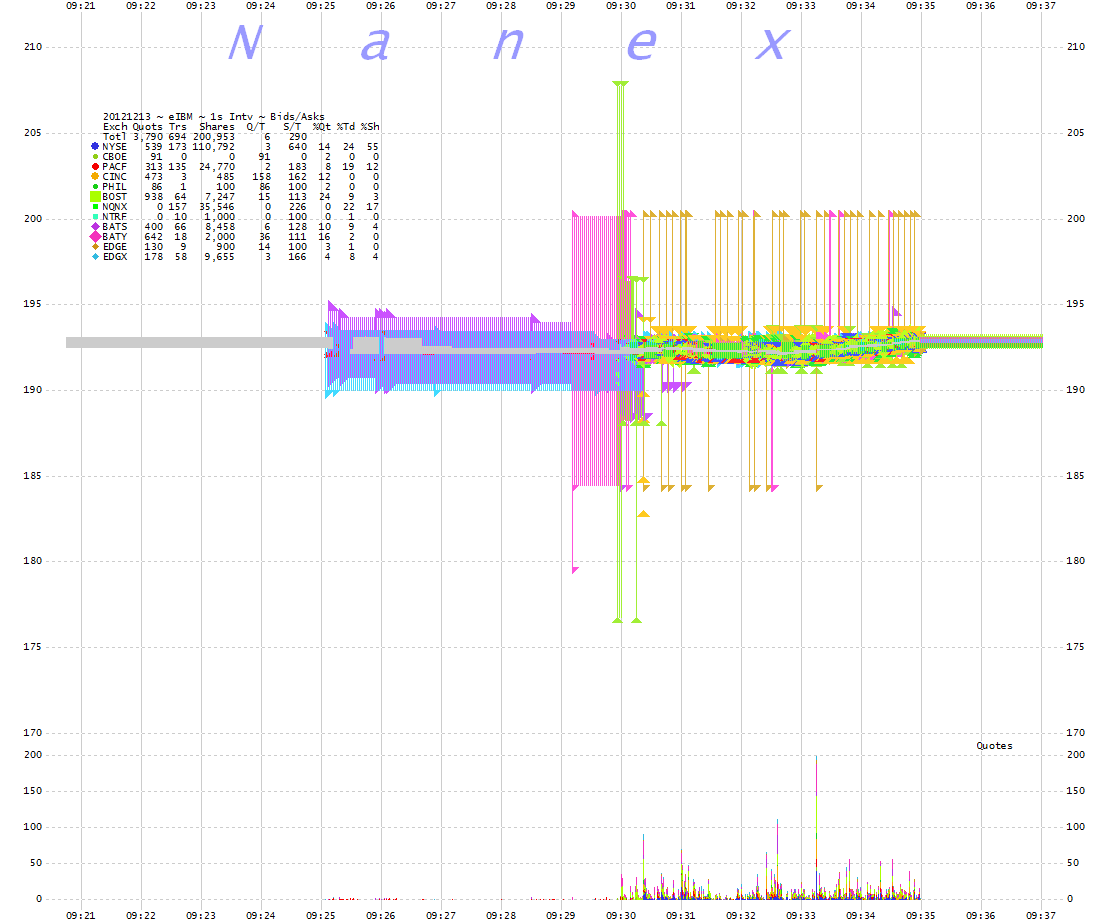
Task: Click the blue NYSE legend marker
Action: click(x=95, y=146)
